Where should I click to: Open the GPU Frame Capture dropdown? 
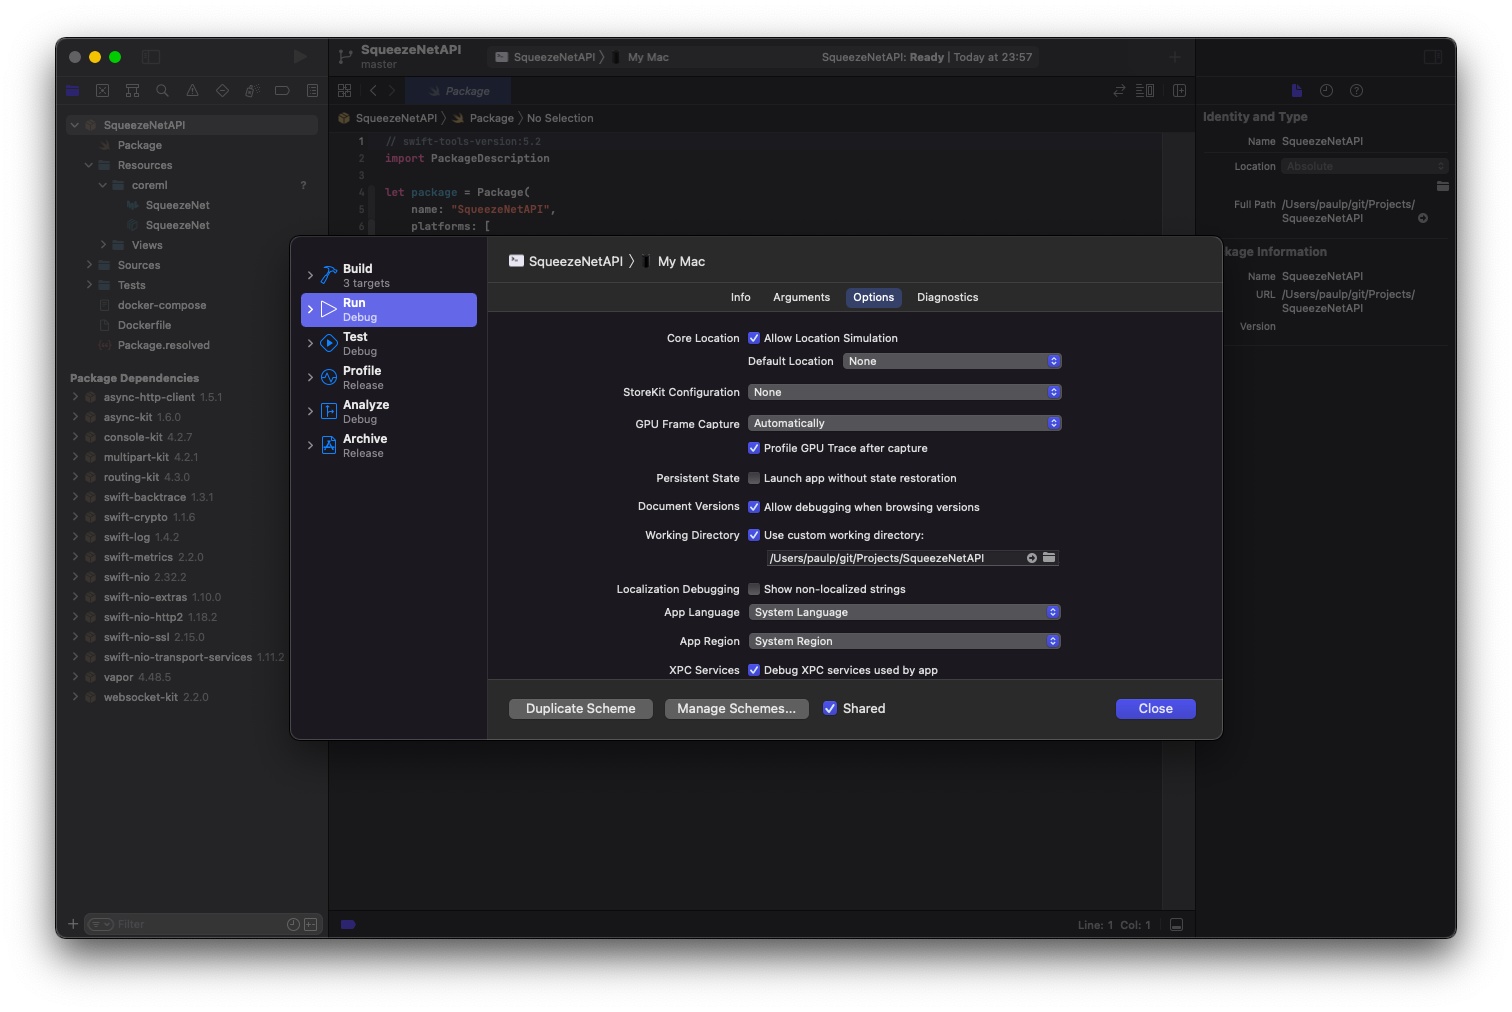pos(905,423)
